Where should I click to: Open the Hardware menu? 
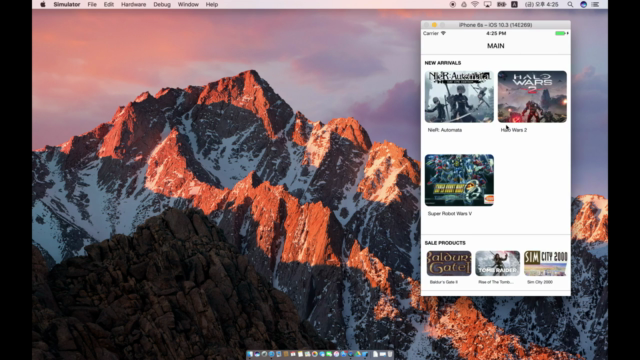(133, 4)
